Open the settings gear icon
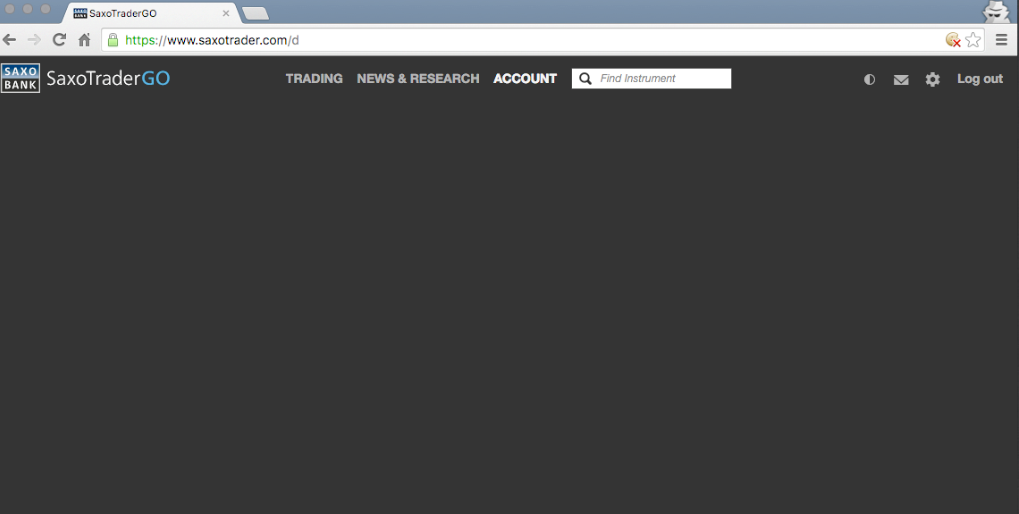The image size is (1019, 514). click(933, 79)
